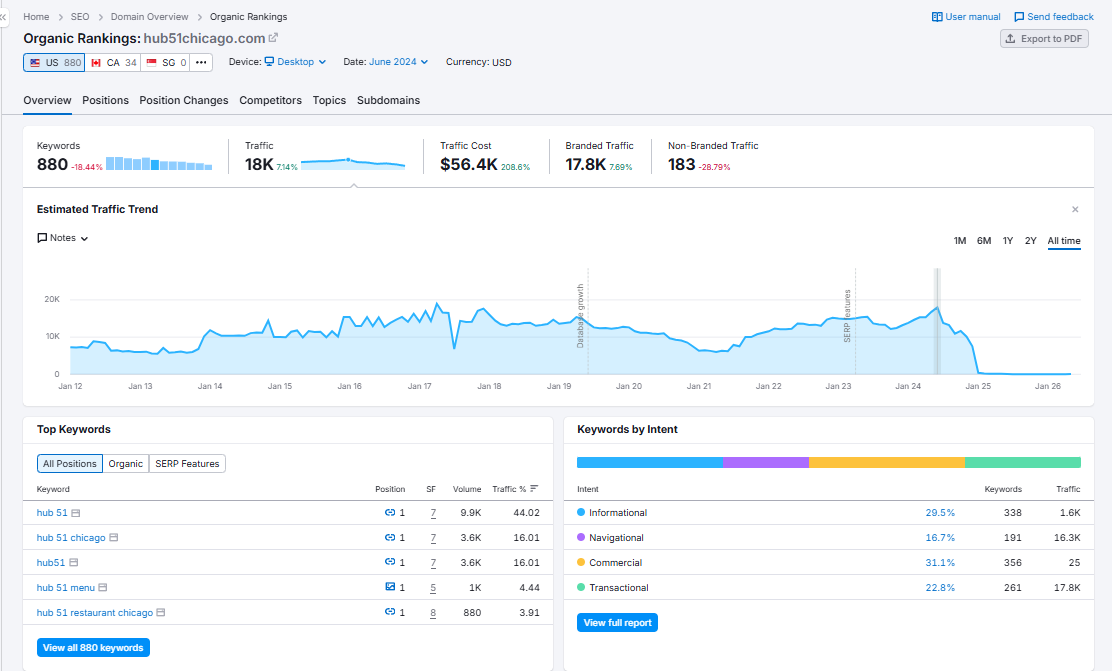This screenshot has width=1112, height=671.
Task: Click purple Navigational segment of intent bar
Action: coord(766,462)
